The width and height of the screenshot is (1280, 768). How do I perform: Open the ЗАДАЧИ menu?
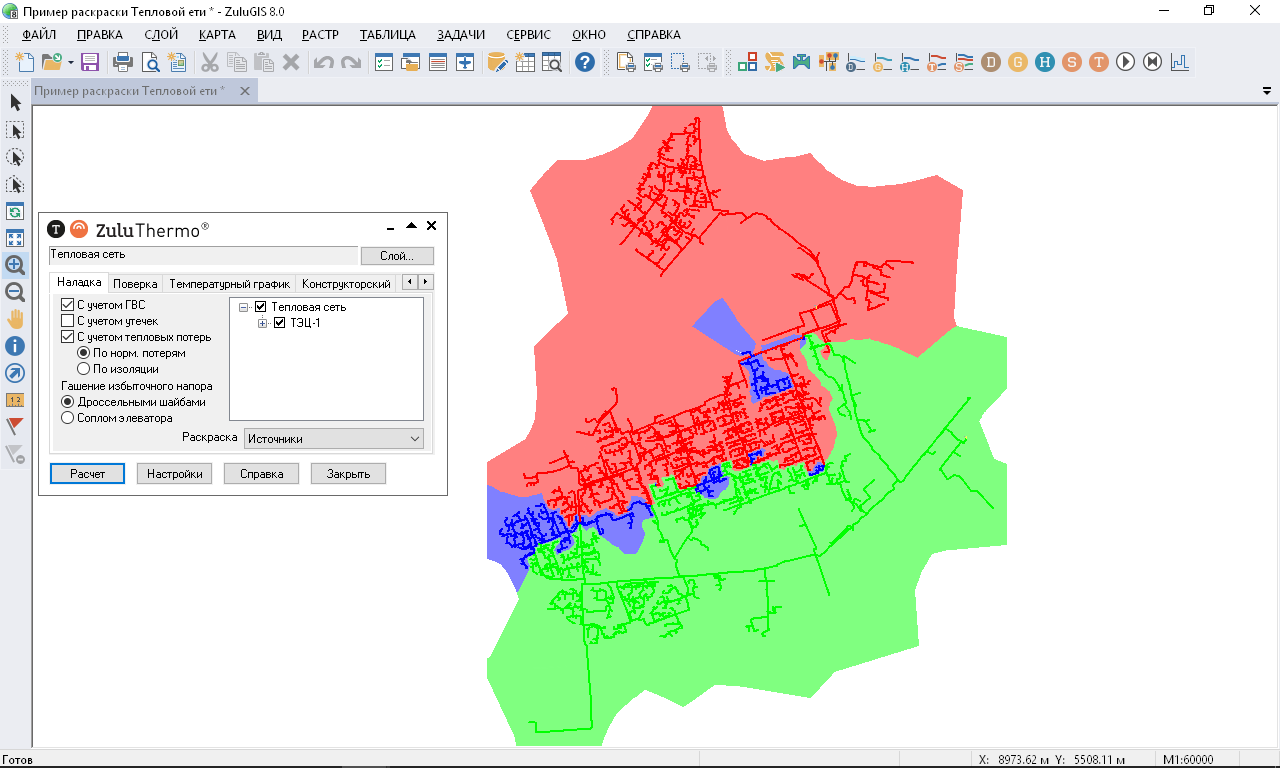click(460, 34)
